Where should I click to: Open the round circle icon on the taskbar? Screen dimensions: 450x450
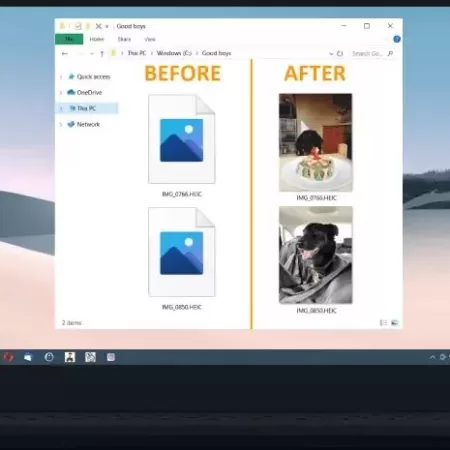pyautogui.click(x=49, y=357)
